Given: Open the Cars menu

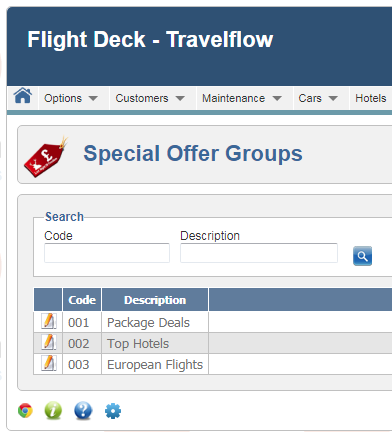Looking at the screenshot, I should (x=318, y=98).
